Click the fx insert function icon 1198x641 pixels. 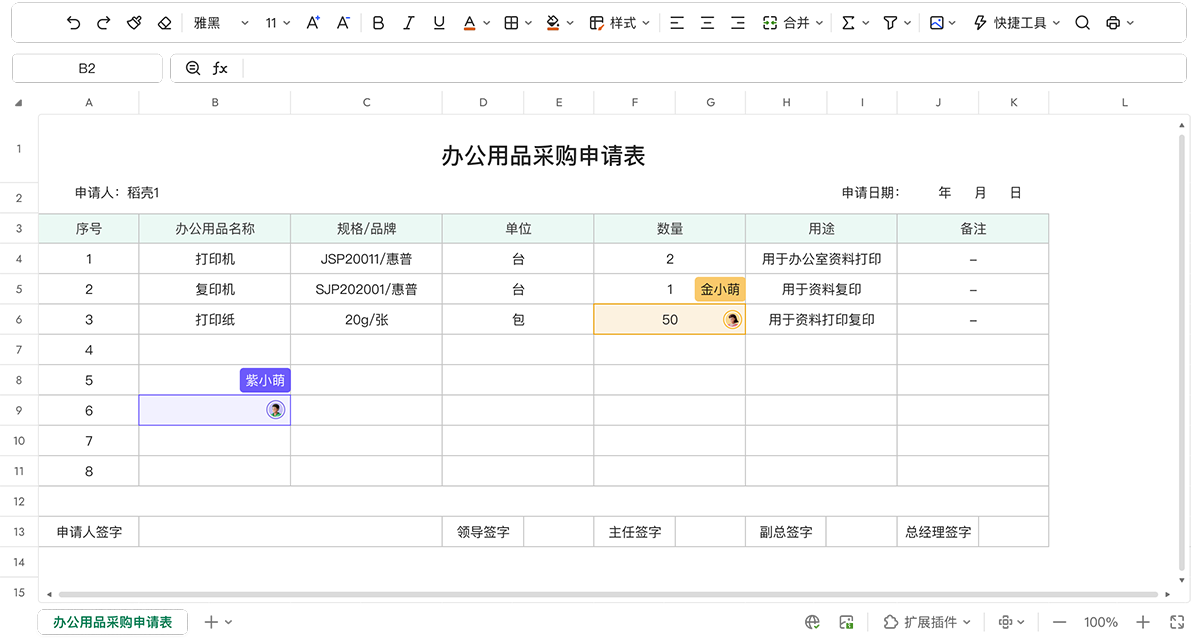pos(220,68)
